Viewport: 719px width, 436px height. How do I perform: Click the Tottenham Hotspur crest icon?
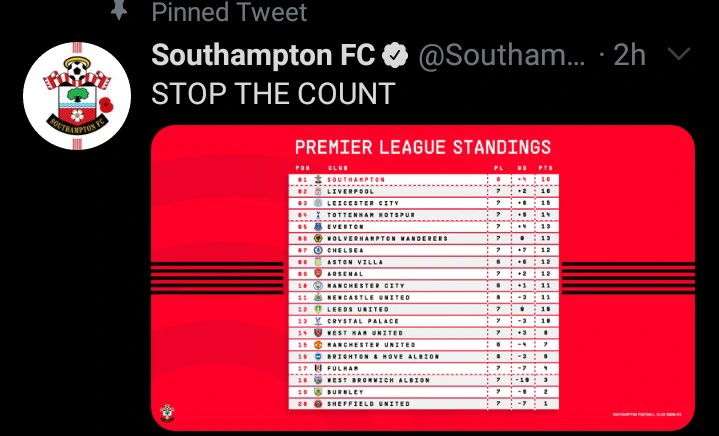coord(318,215)
